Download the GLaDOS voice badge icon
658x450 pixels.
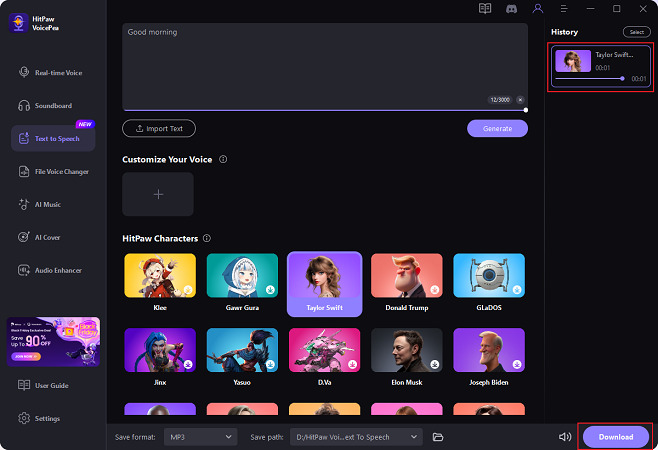pos(517,290)
